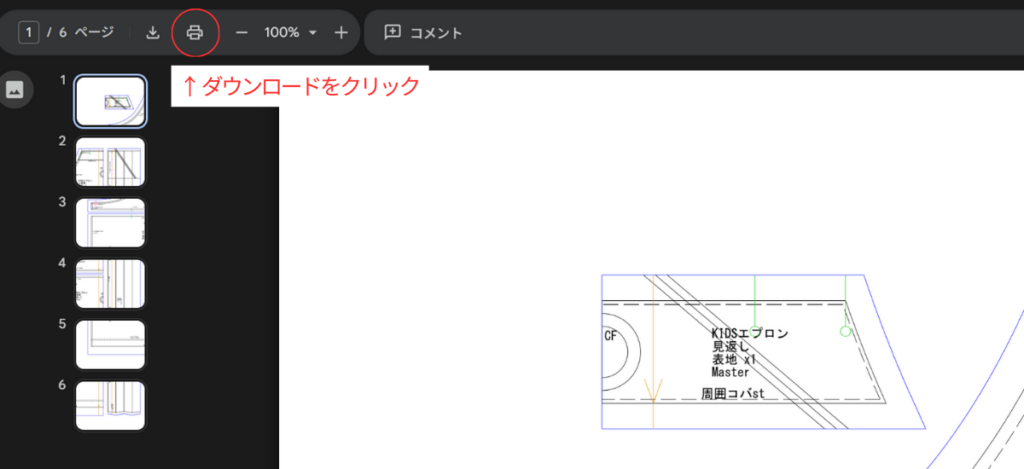Viewport: 1024px width, 469px height.
Task: Select the page 1 thumbnail
Action: [111, 101]
